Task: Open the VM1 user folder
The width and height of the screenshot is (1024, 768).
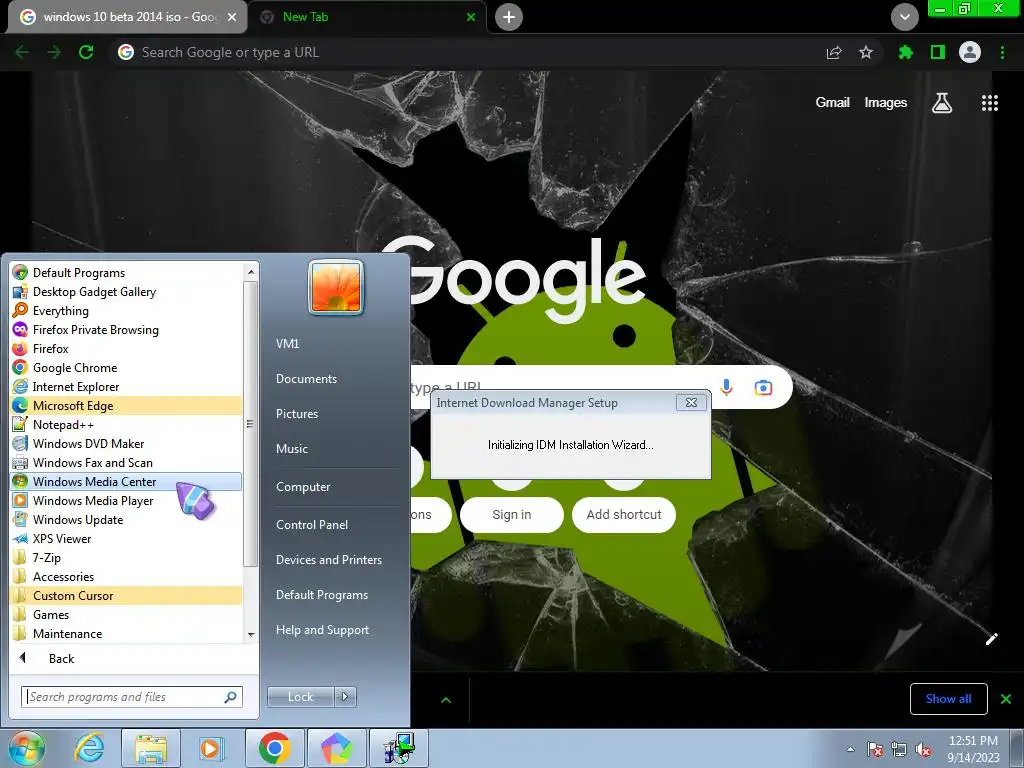Action: click(287, 344)
